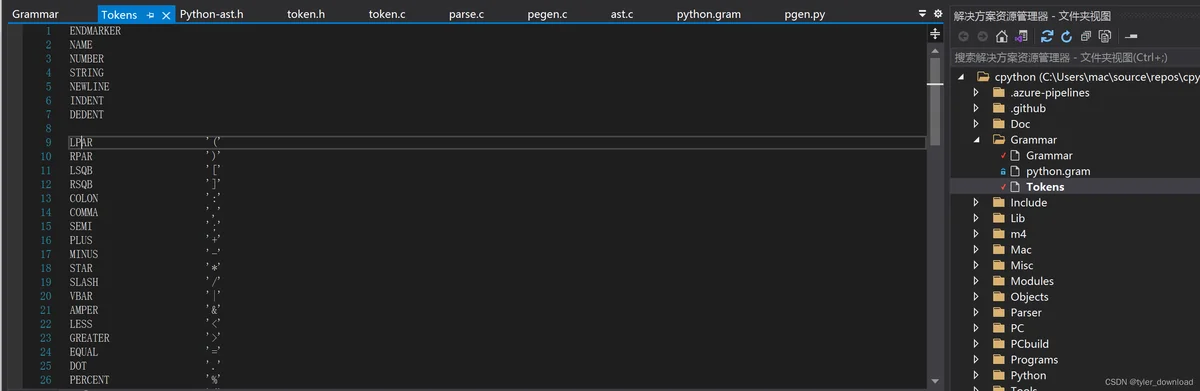Click the editor split view handle icon
Image resolution: width=1200 pixels, height=391 pixels.
click(x=936, y=33)
